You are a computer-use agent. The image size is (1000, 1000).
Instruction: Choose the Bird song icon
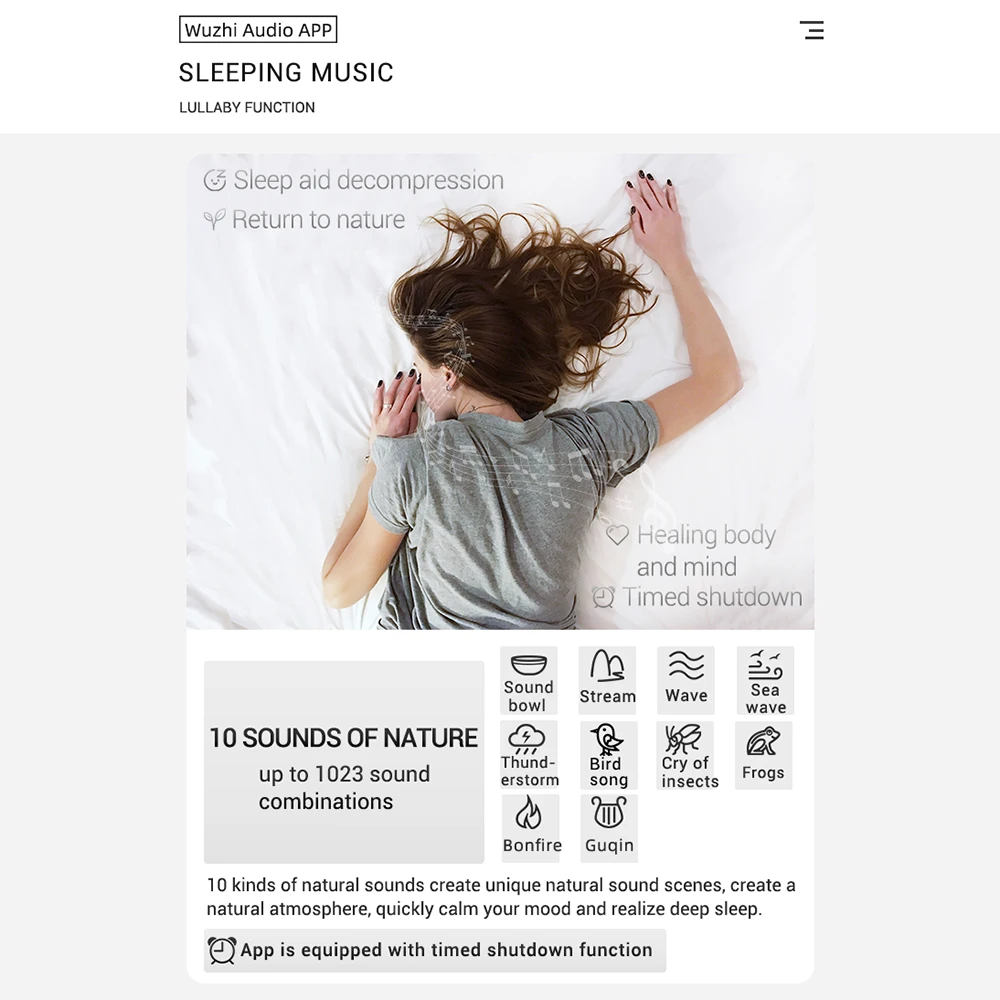608,755
